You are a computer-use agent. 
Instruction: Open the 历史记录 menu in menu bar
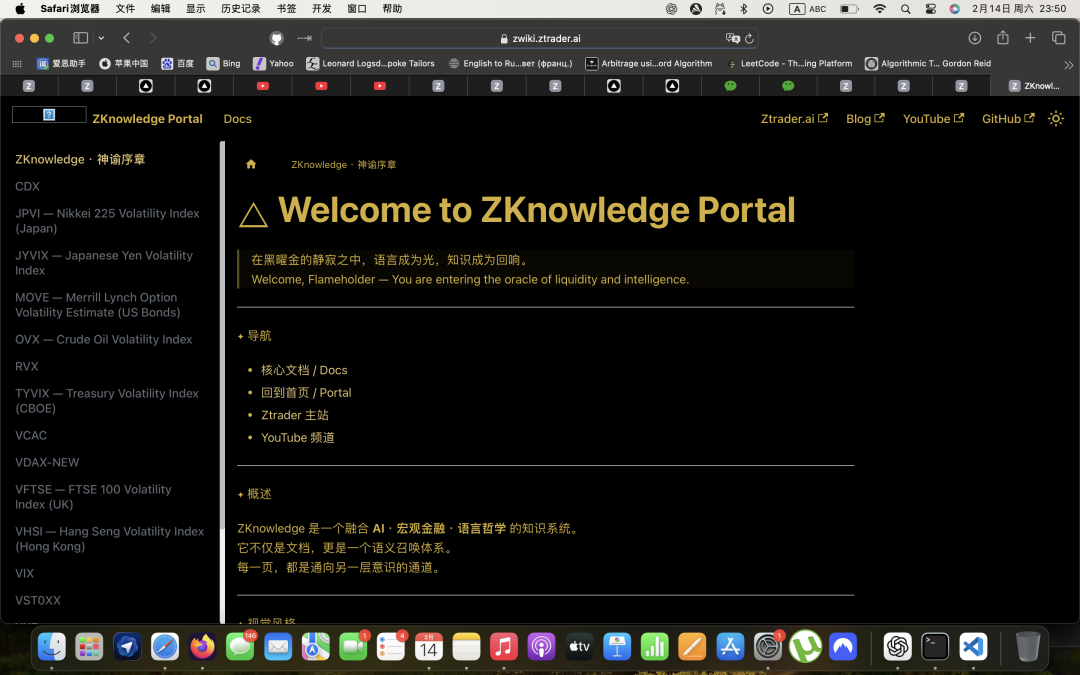240,9
